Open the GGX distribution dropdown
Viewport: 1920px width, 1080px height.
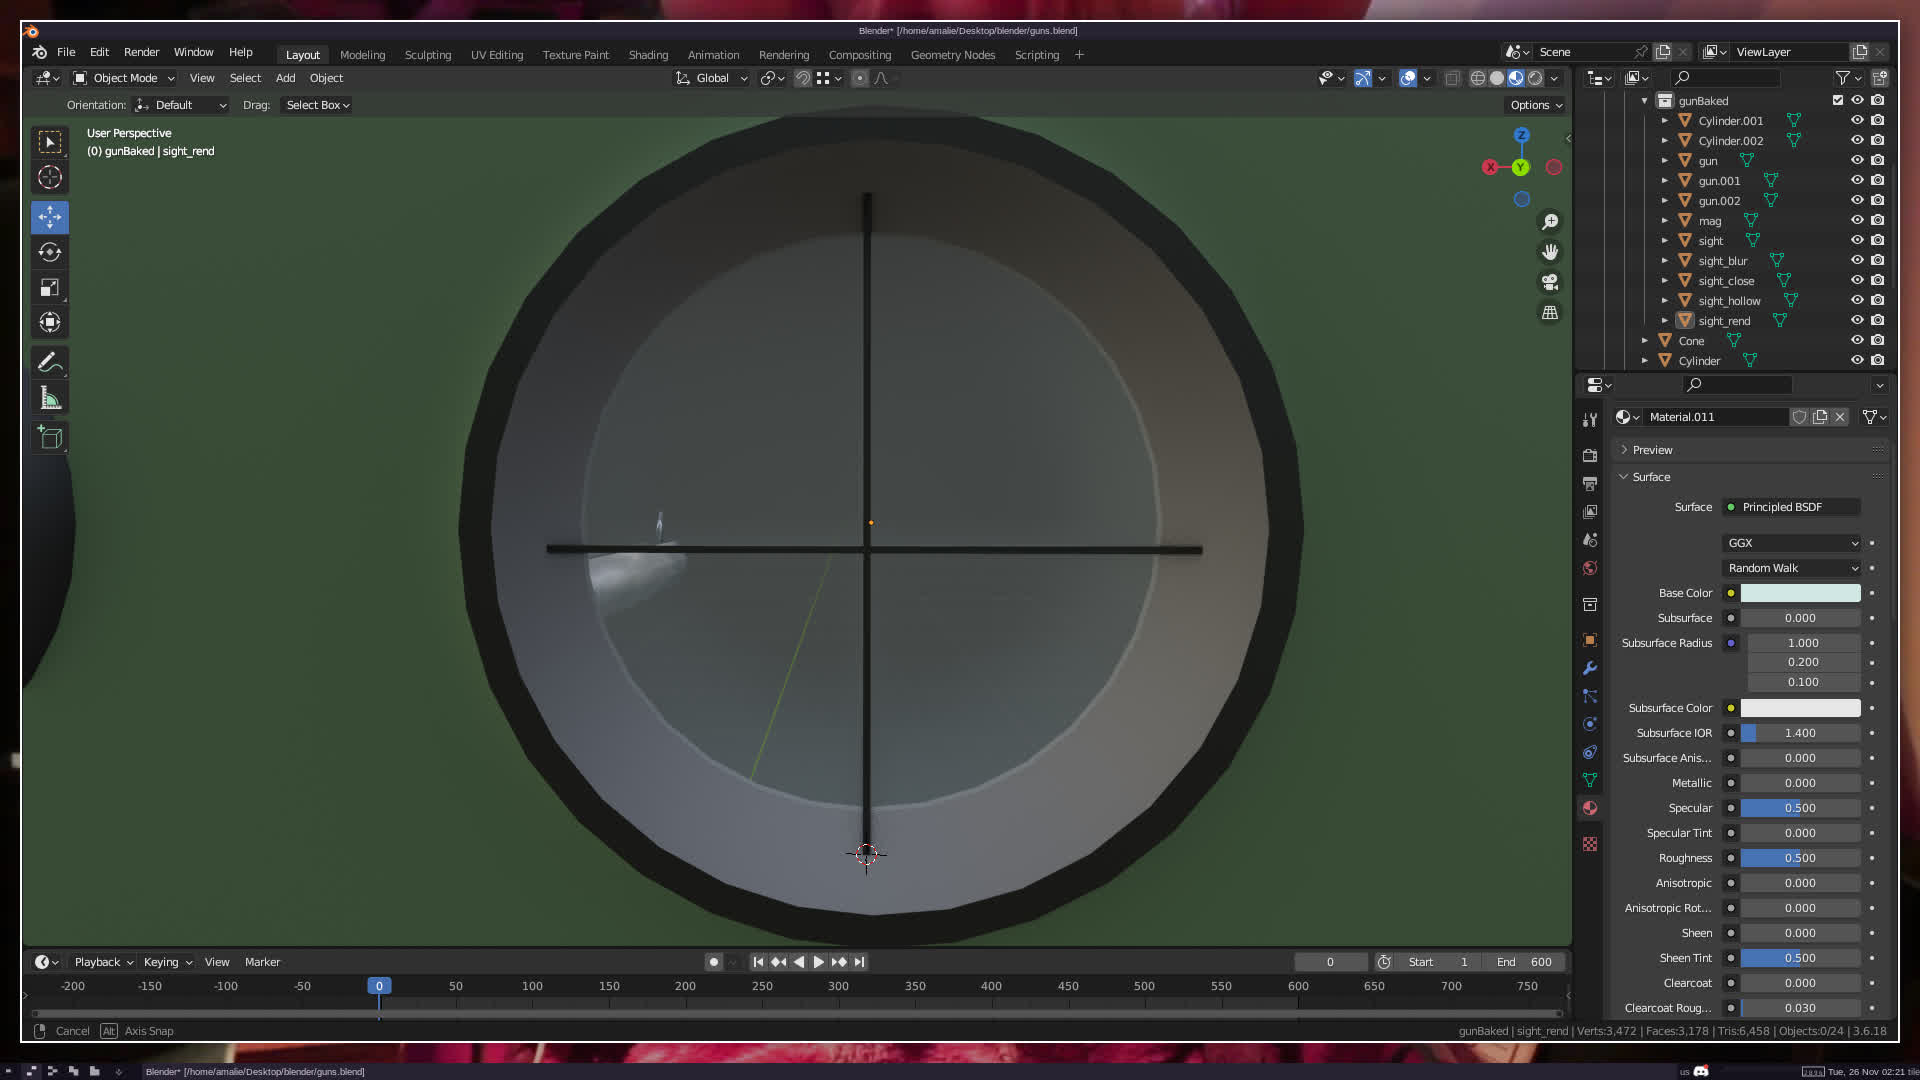[1792, 543]
